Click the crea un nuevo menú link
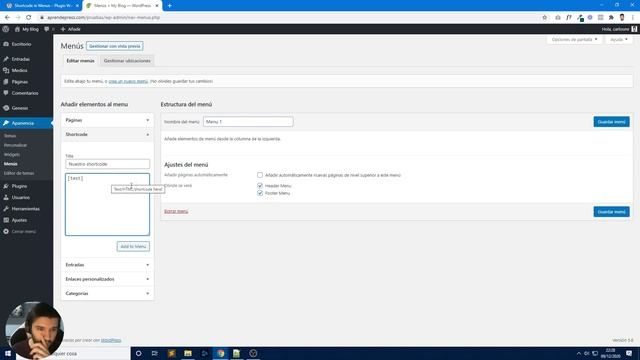The width and height of the screenshot is (640, 360). coord(128,81)
